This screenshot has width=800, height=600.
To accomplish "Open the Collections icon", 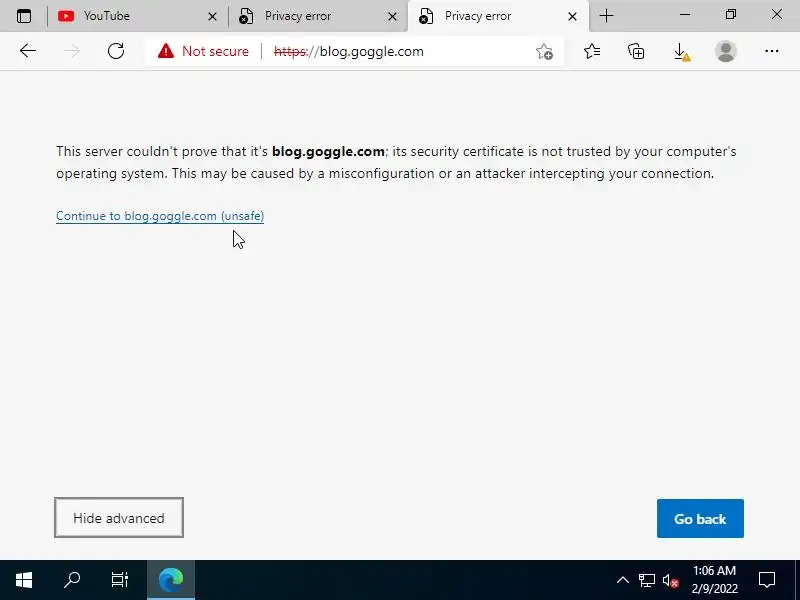I will [636, 51].
